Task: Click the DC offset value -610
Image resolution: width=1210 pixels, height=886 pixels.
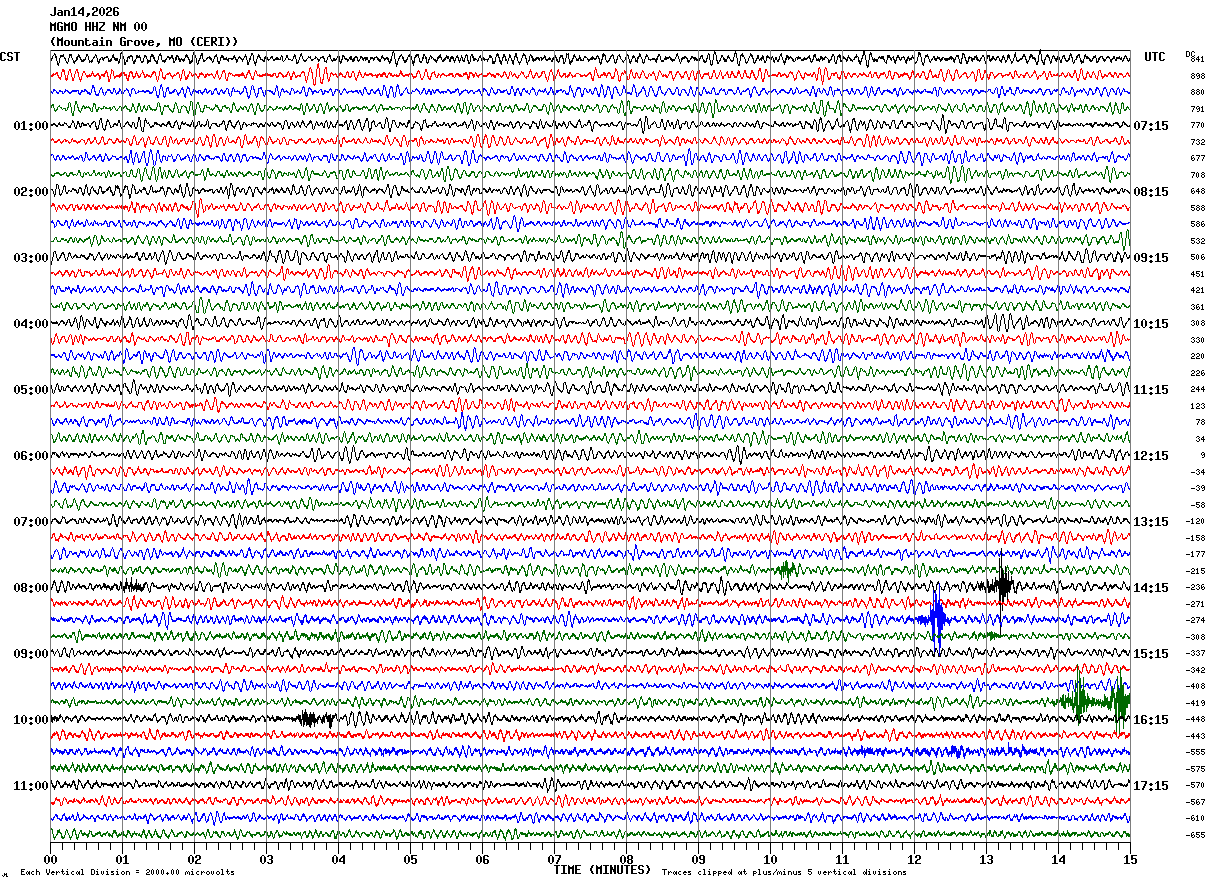Action: tap(1196, 819)
